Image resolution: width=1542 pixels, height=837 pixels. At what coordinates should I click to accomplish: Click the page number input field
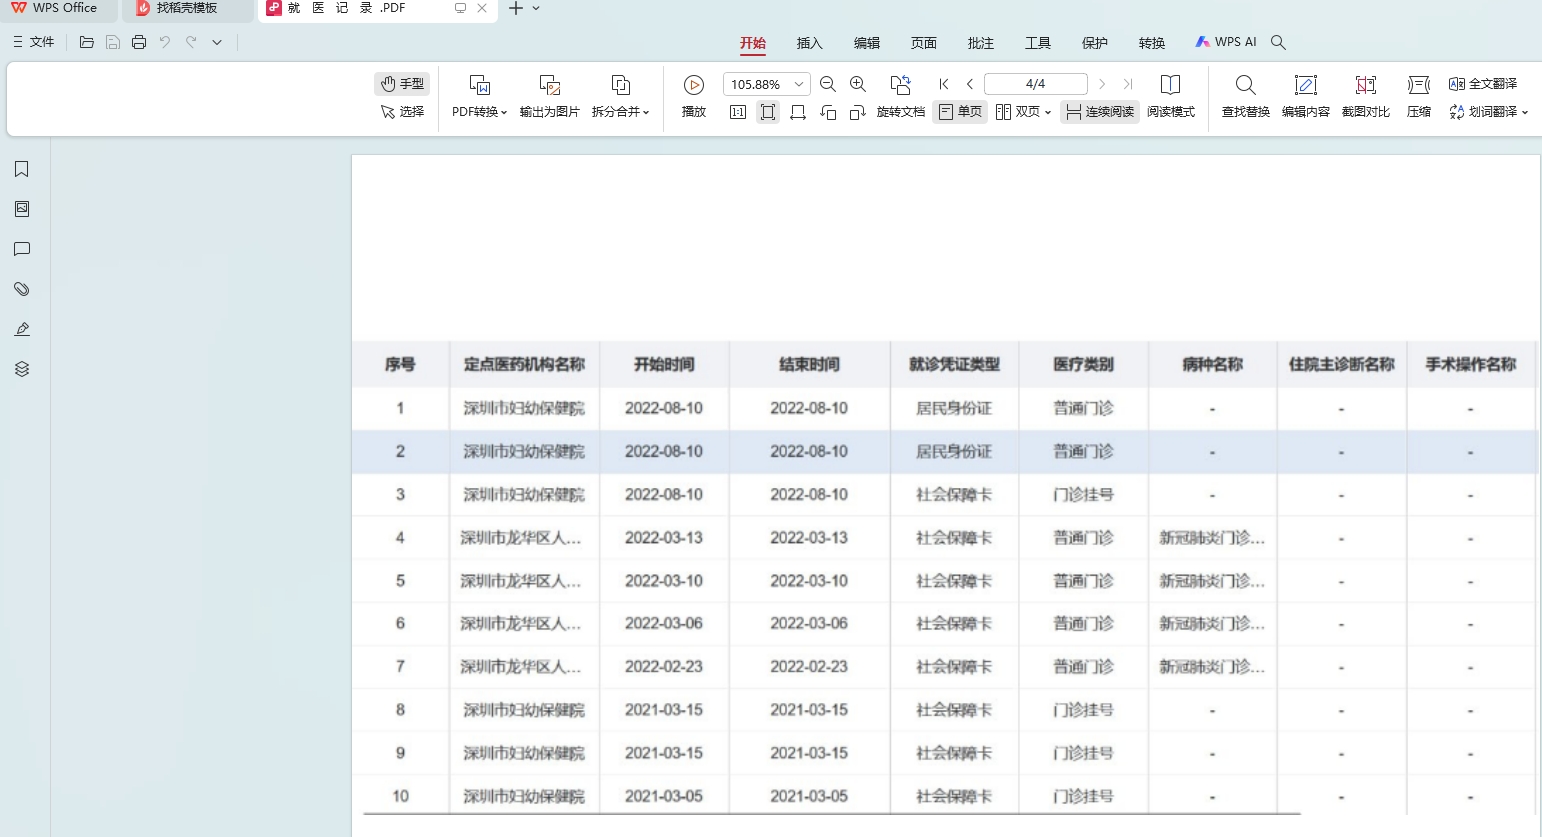coord(1035,84)
